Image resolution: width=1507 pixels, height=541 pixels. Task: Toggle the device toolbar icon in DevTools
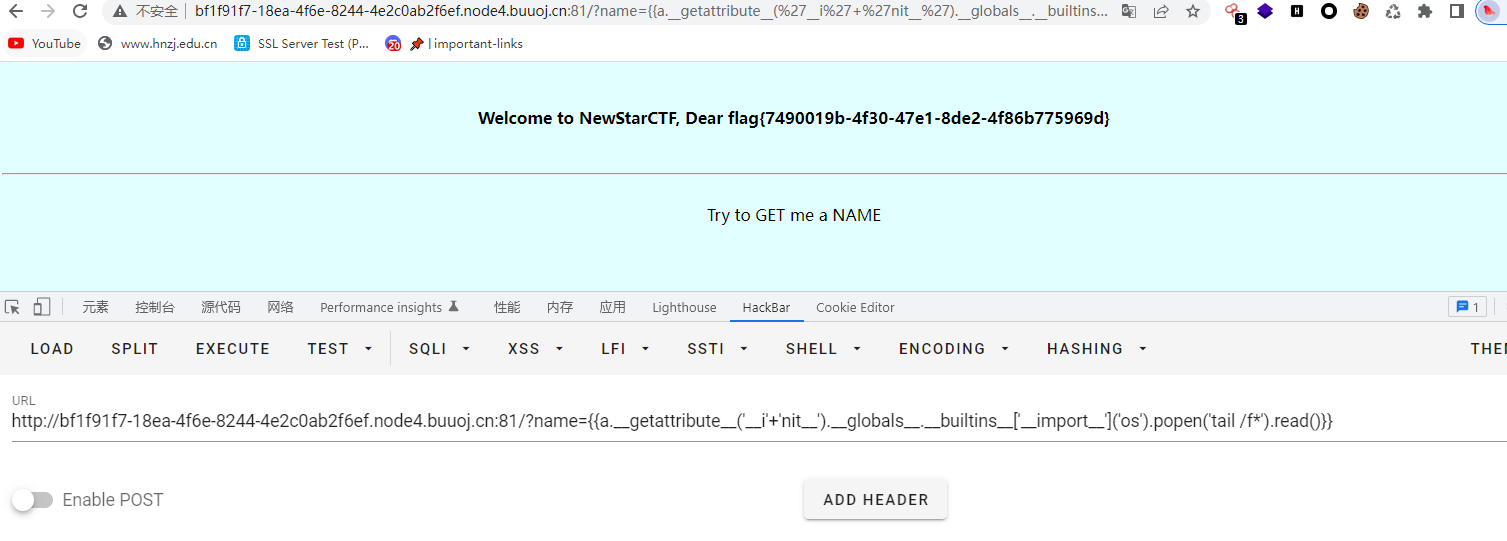click(x=42, y=307)
